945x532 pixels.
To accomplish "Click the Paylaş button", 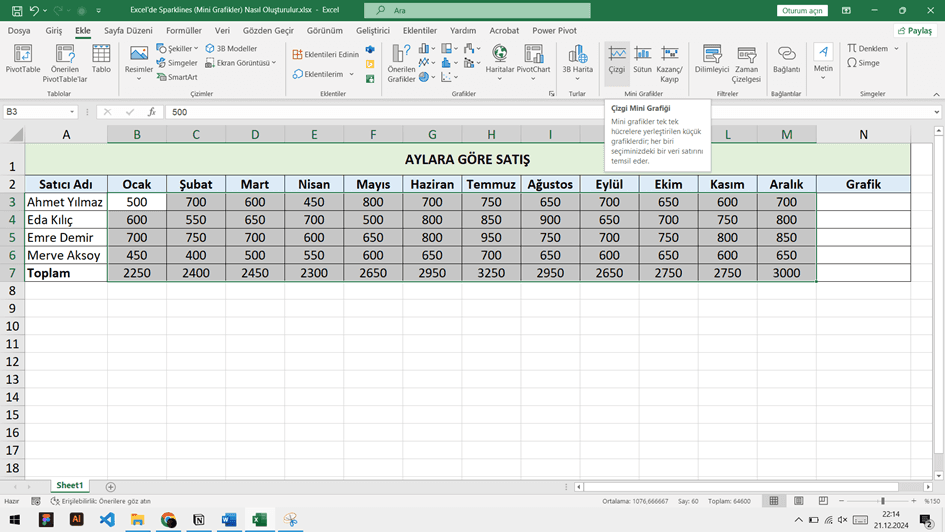I will coord(915,31).
